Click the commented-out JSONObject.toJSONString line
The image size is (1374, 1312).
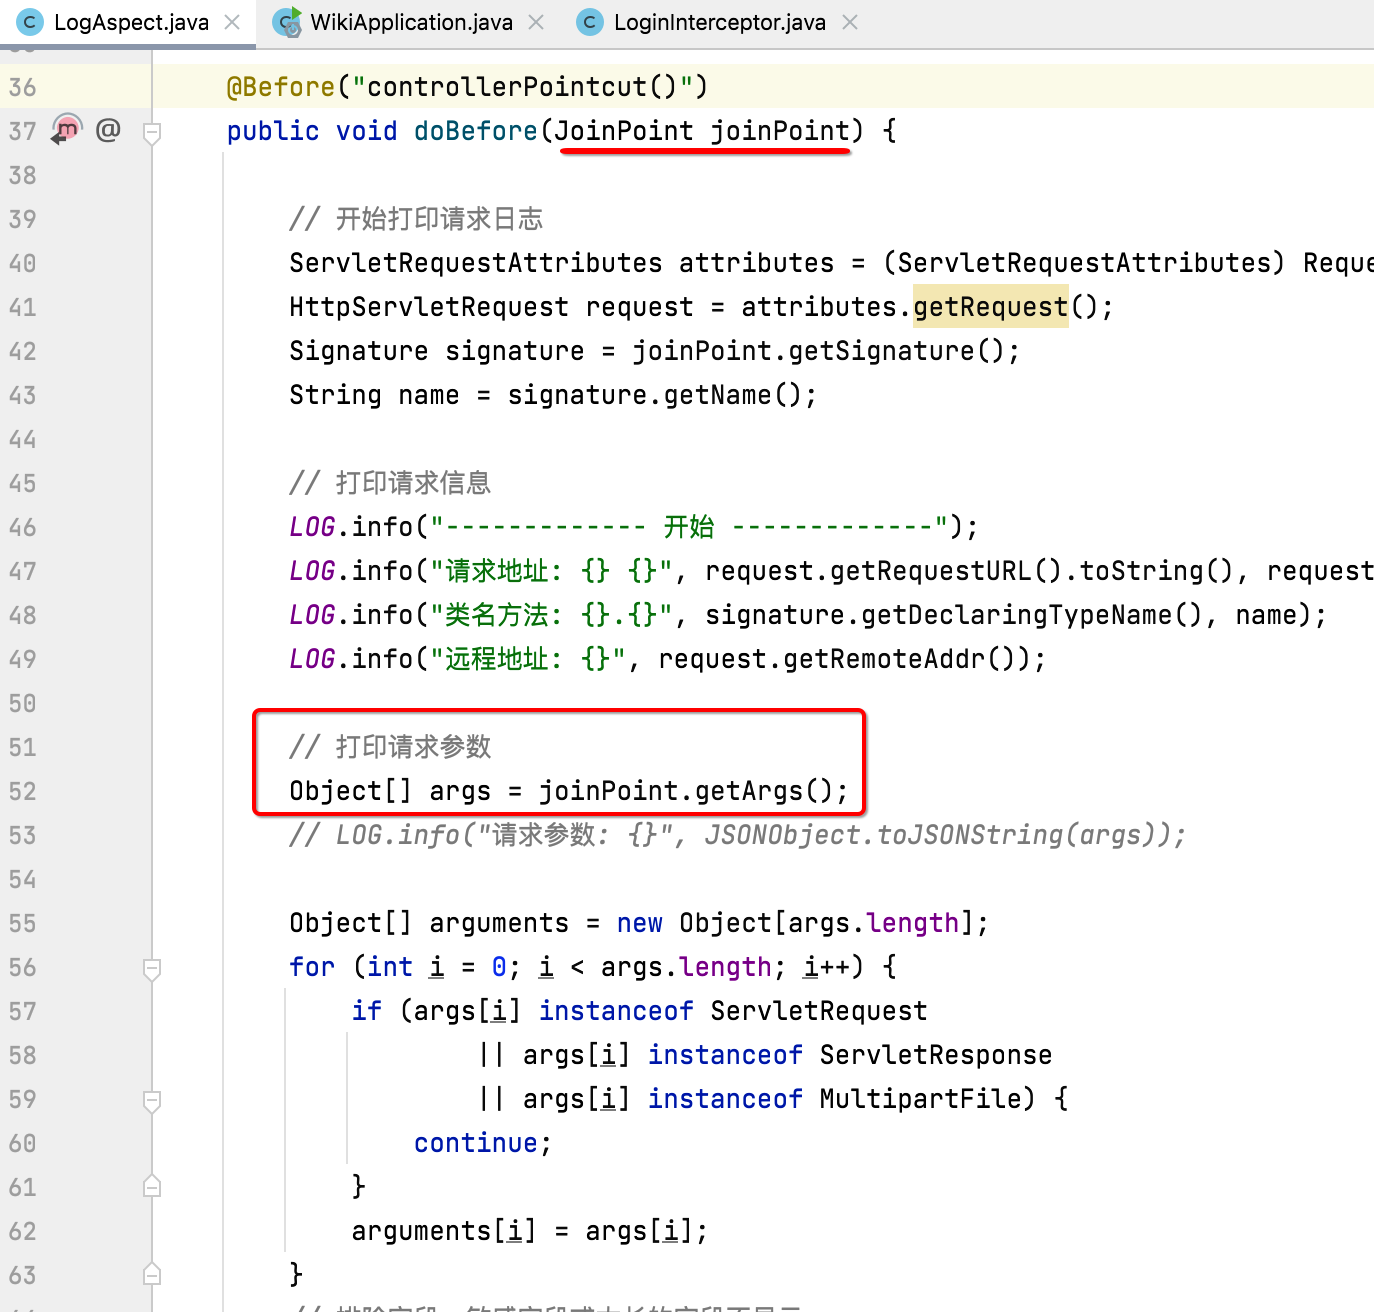point(738,835)
